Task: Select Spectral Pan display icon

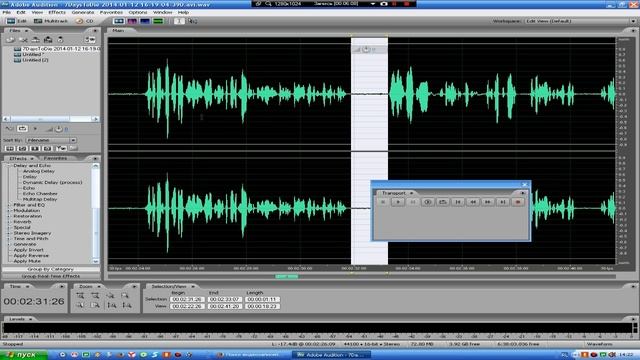Action: [x=145, y=21]
